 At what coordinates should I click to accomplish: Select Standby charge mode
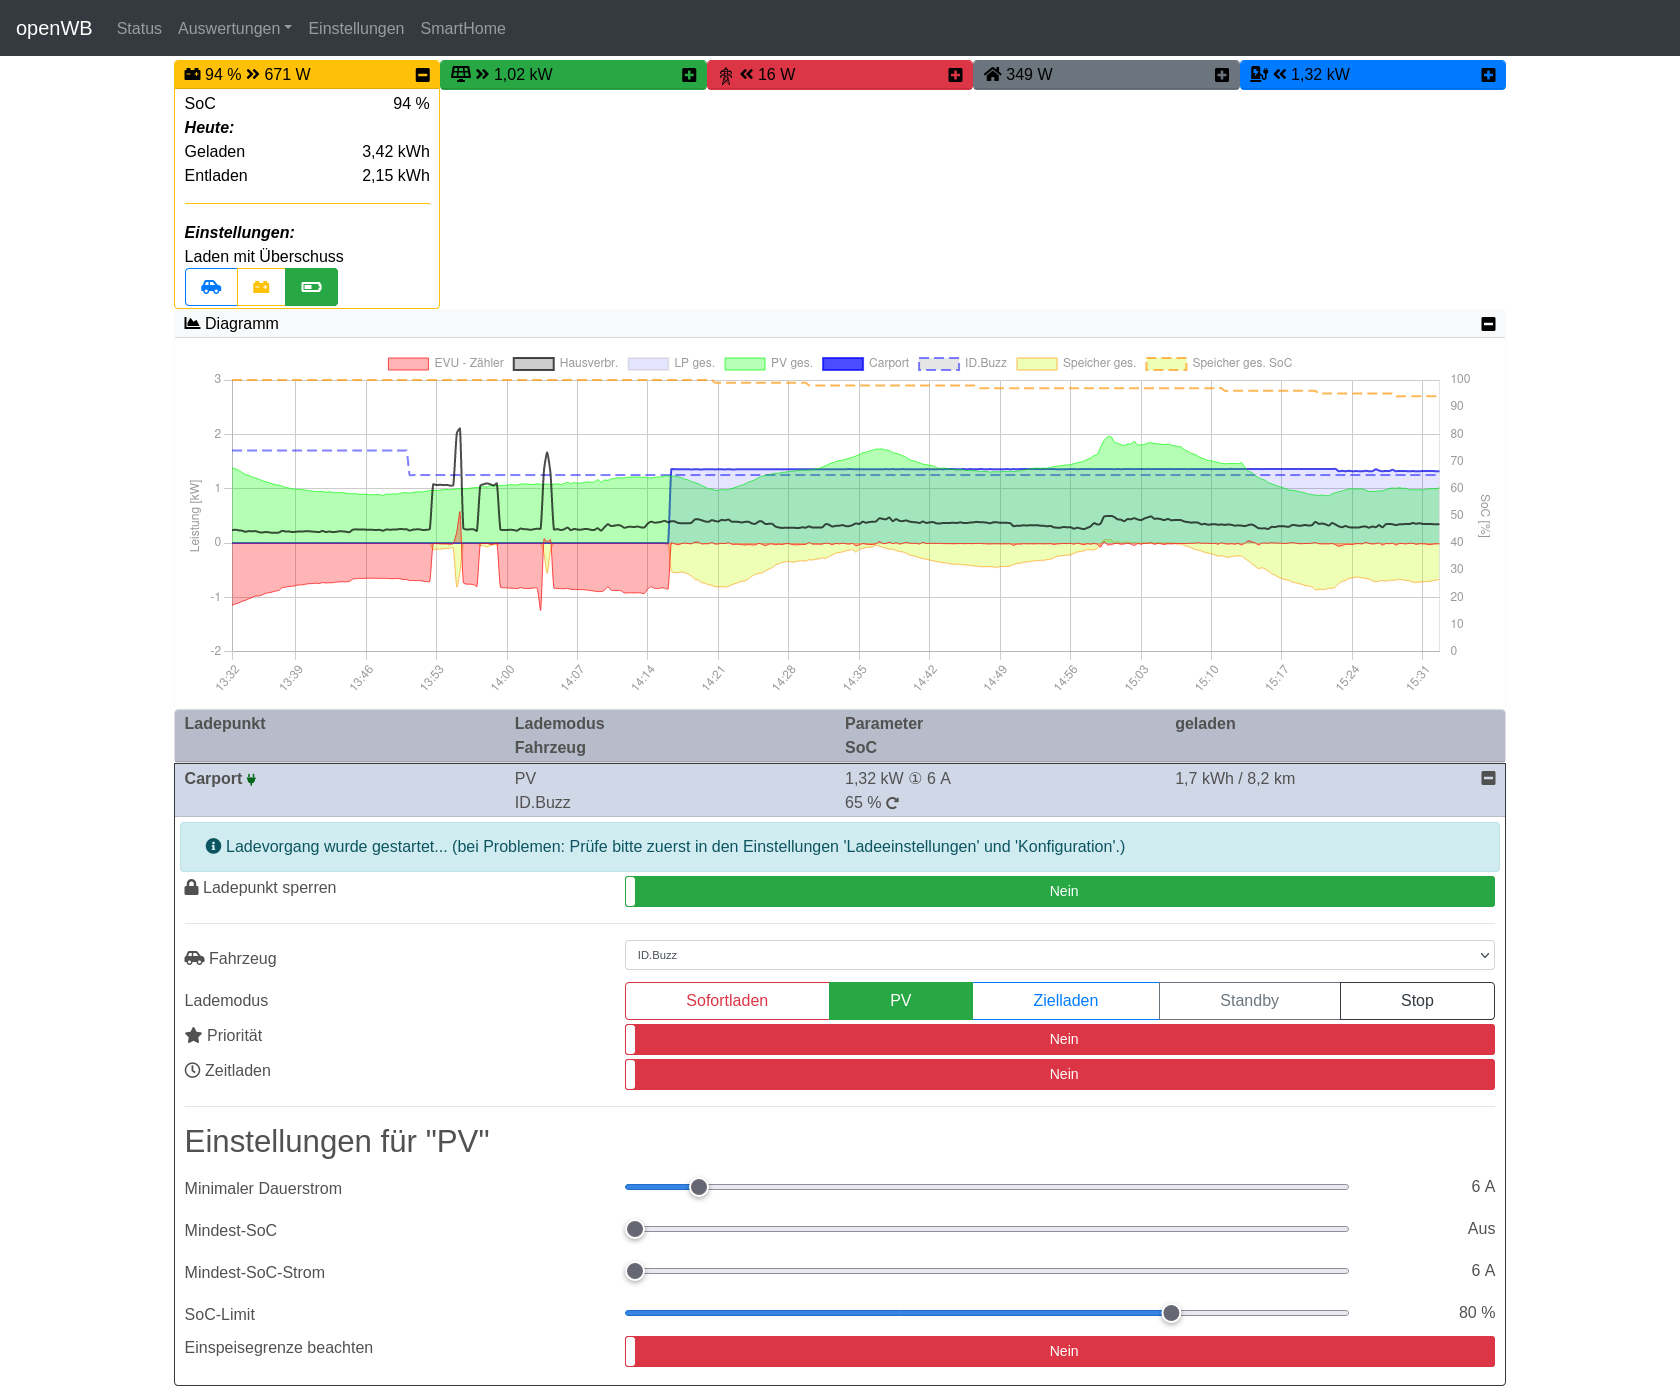tap(1250, 1001)
